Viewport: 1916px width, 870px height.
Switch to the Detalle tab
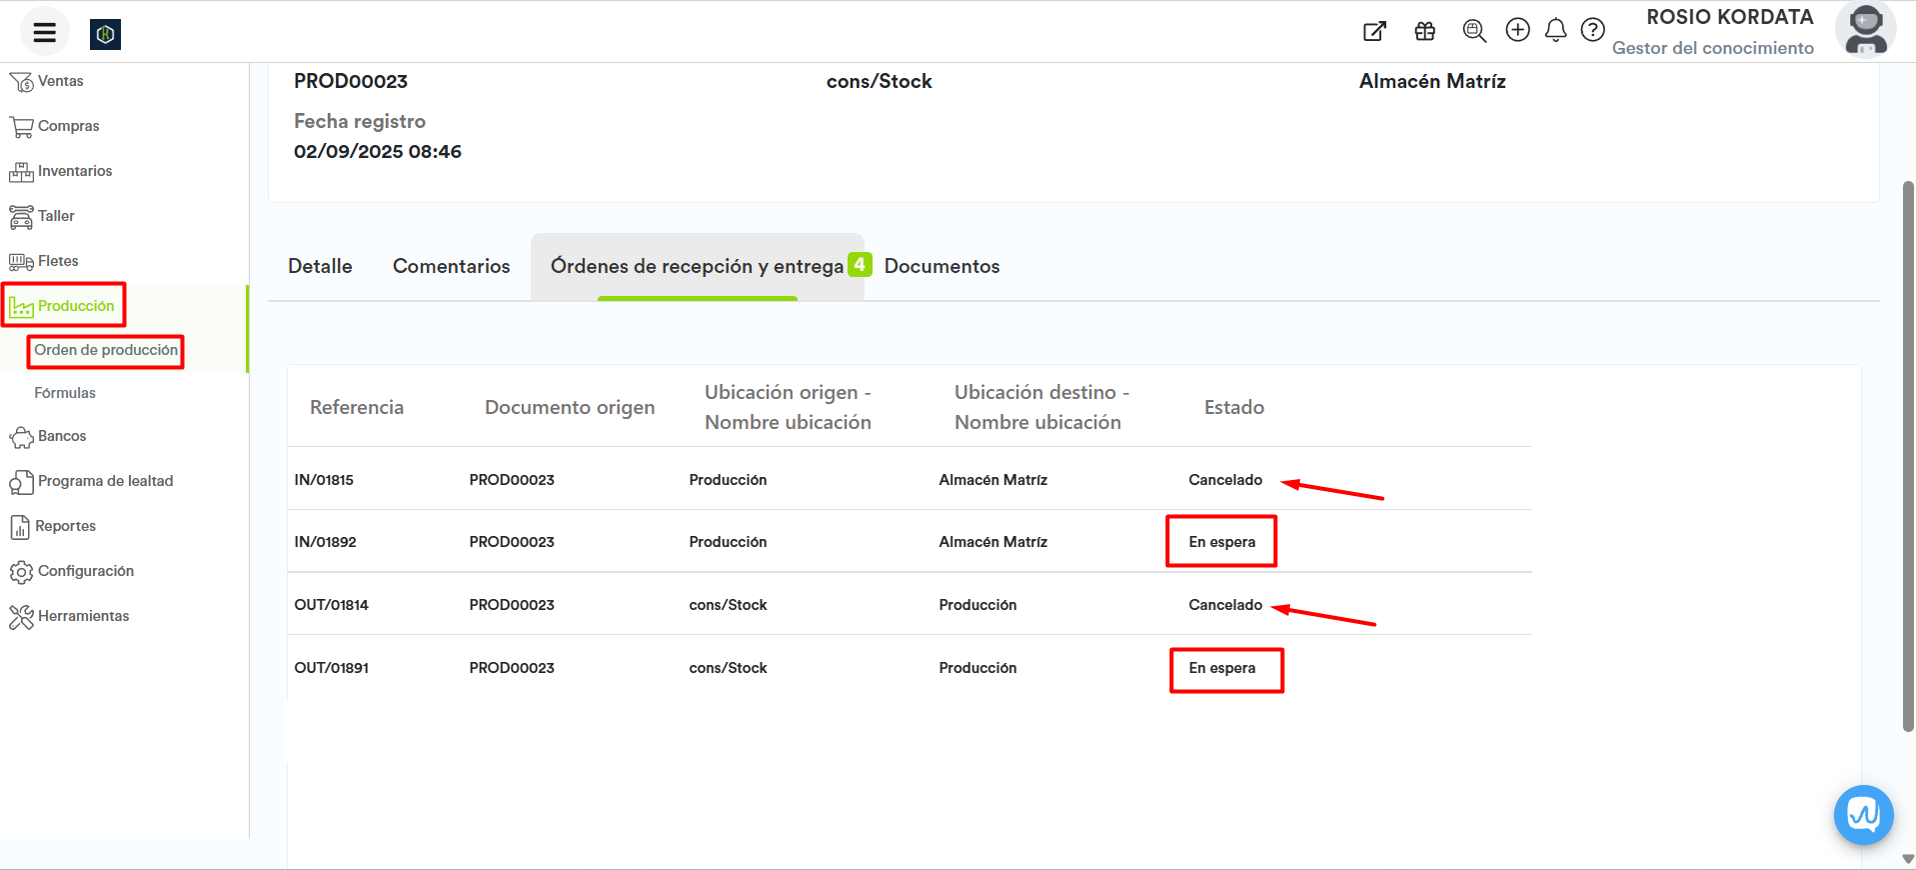click(320, 266)
